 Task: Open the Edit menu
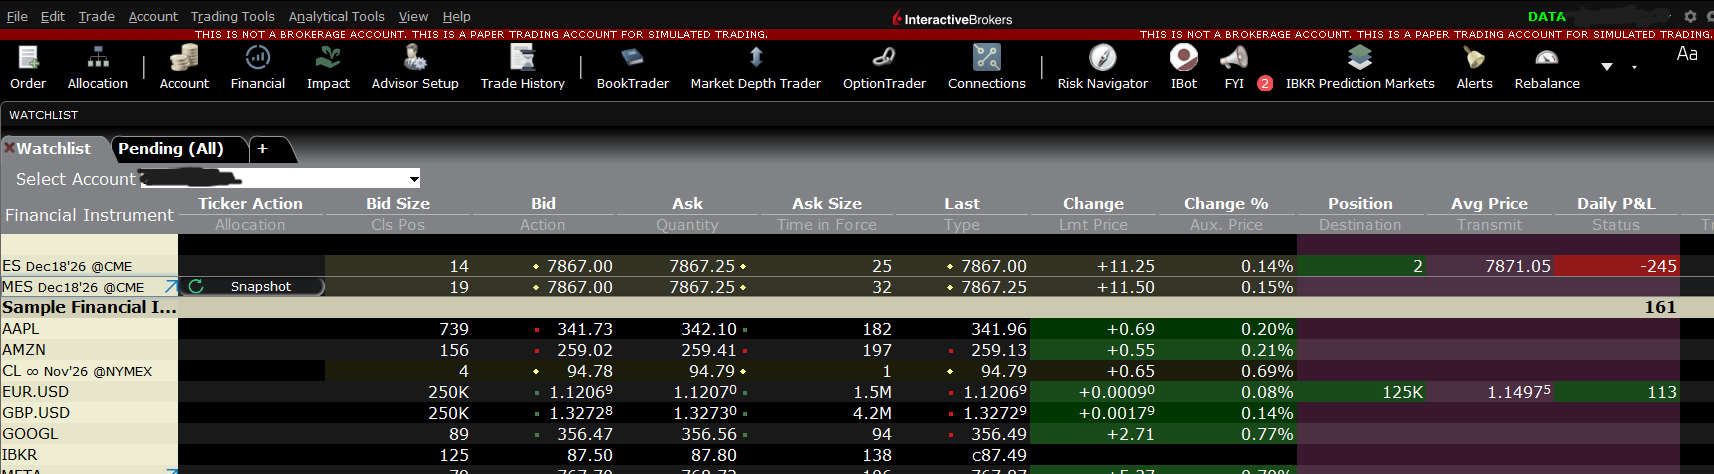53,16
